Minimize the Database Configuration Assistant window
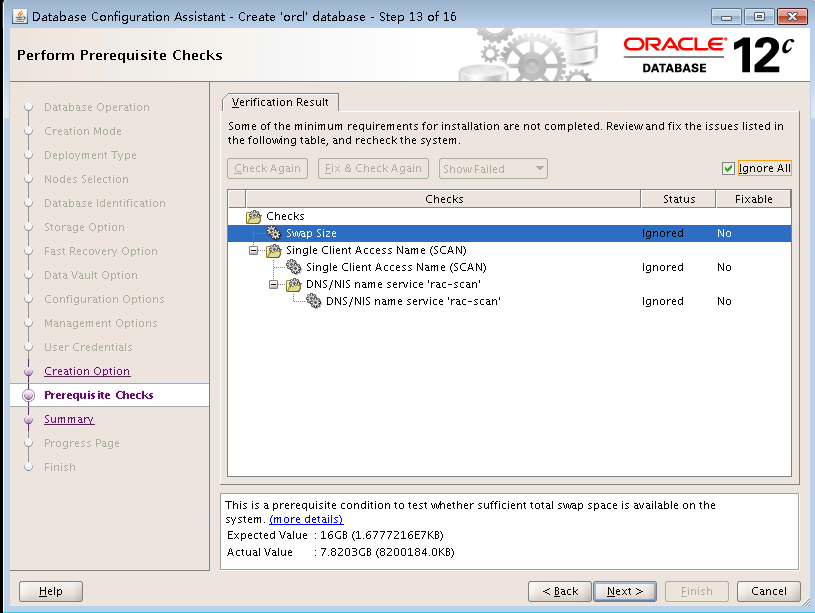 726,17
